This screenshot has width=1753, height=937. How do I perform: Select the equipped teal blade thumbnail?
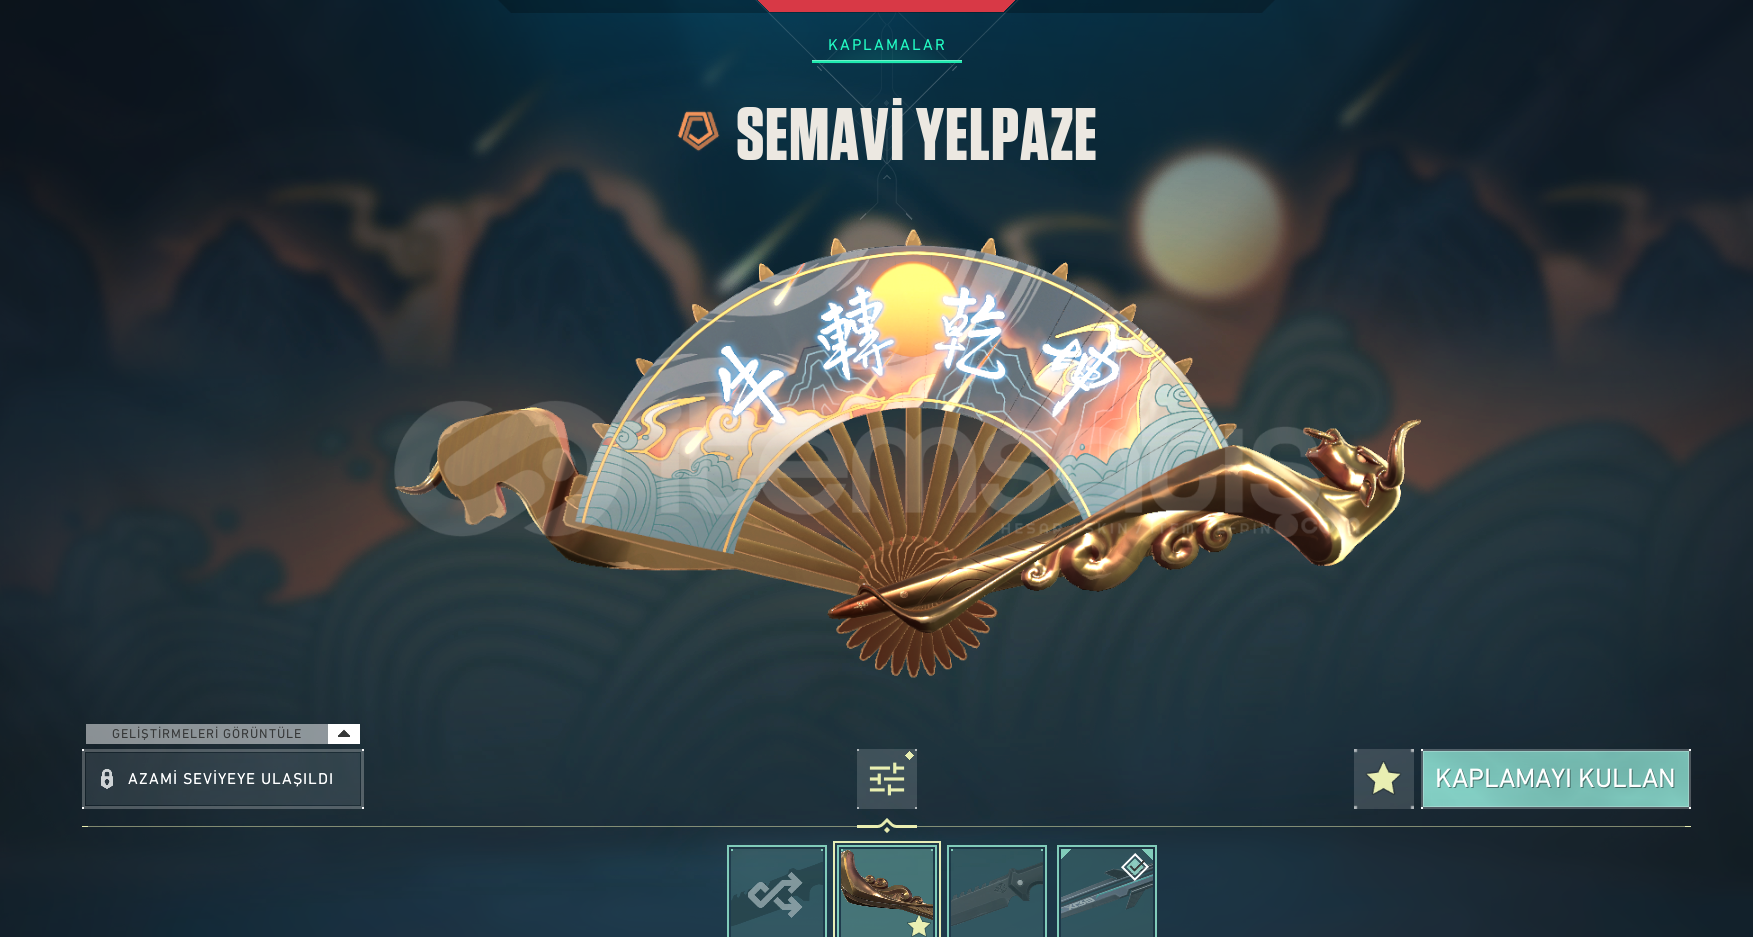[x=1107, y=892]
